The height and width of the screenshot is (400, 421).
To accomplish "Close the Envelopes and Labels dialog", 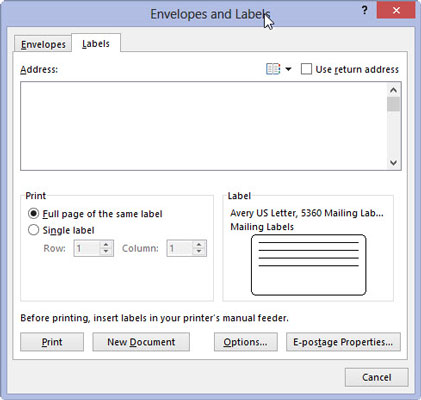I will tap(396, 10).
